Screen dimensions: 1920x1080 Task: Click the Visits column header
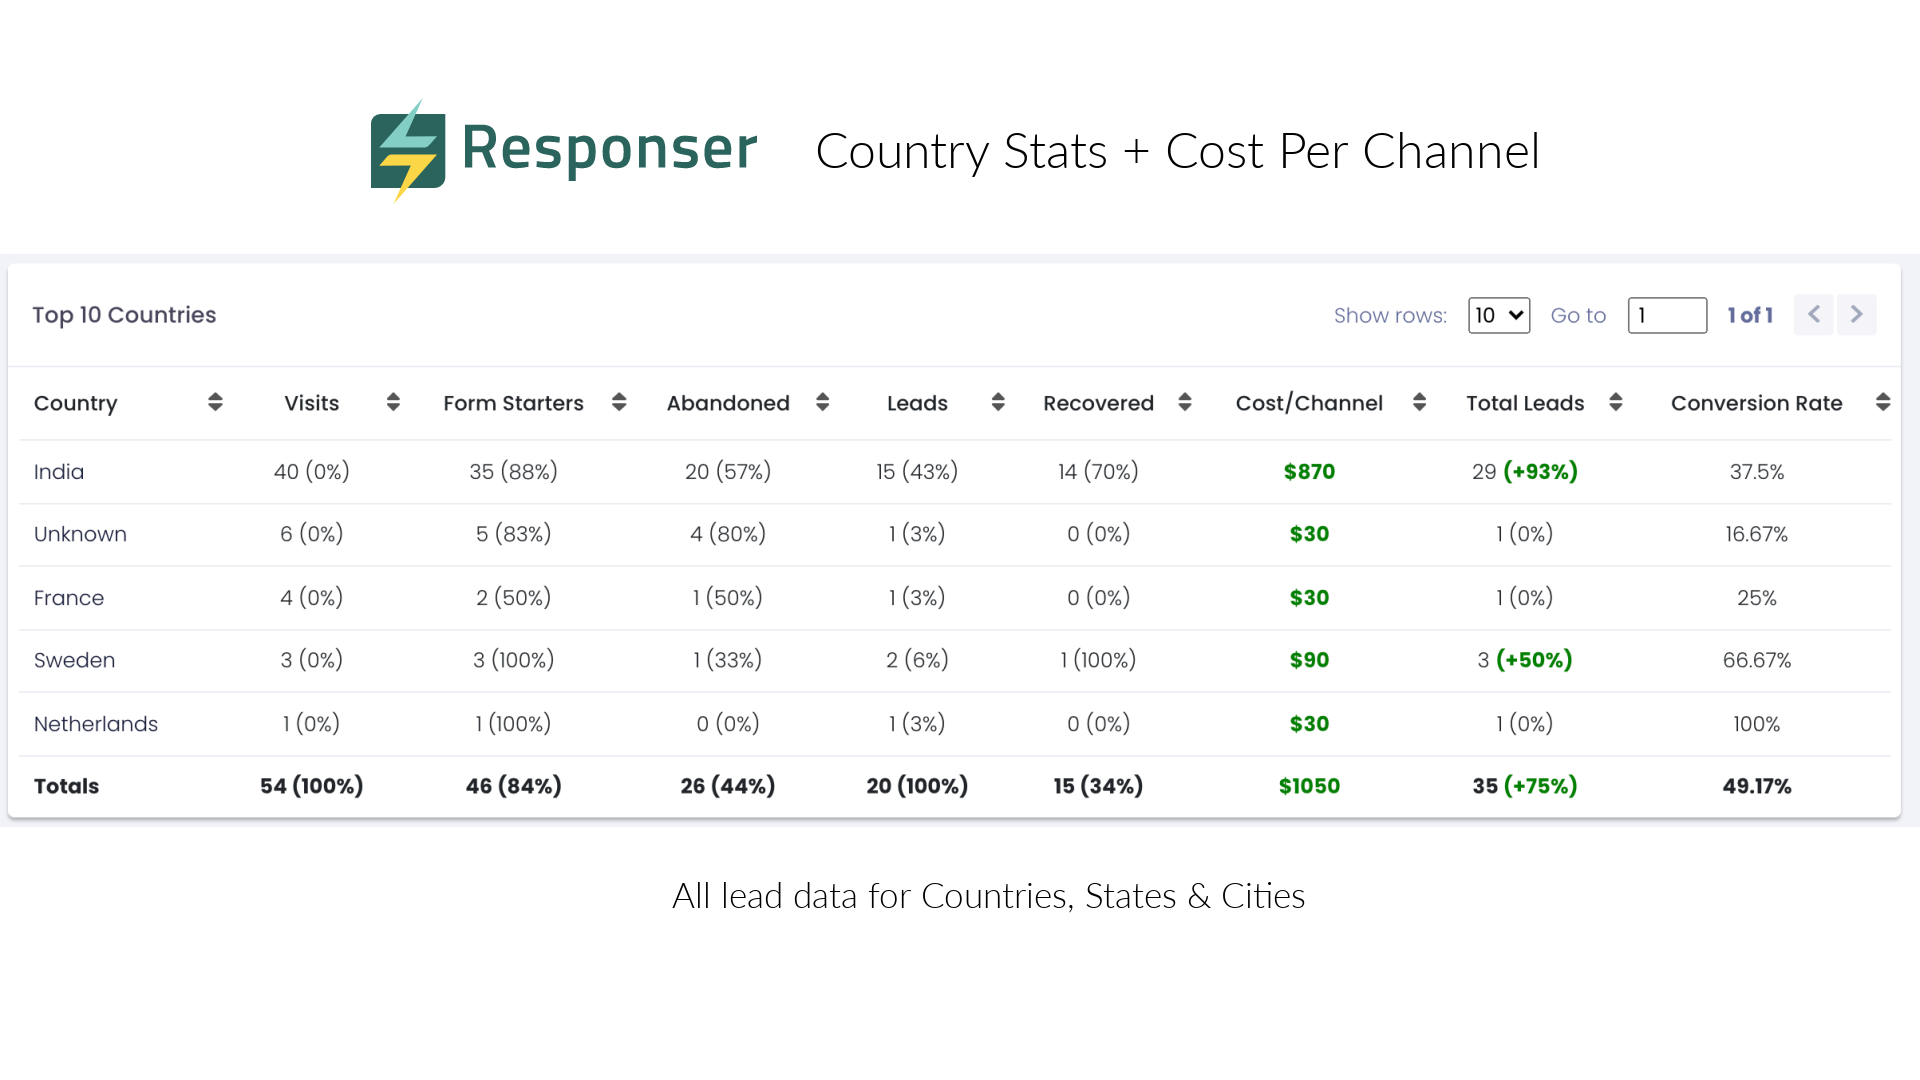pos(311,402)
